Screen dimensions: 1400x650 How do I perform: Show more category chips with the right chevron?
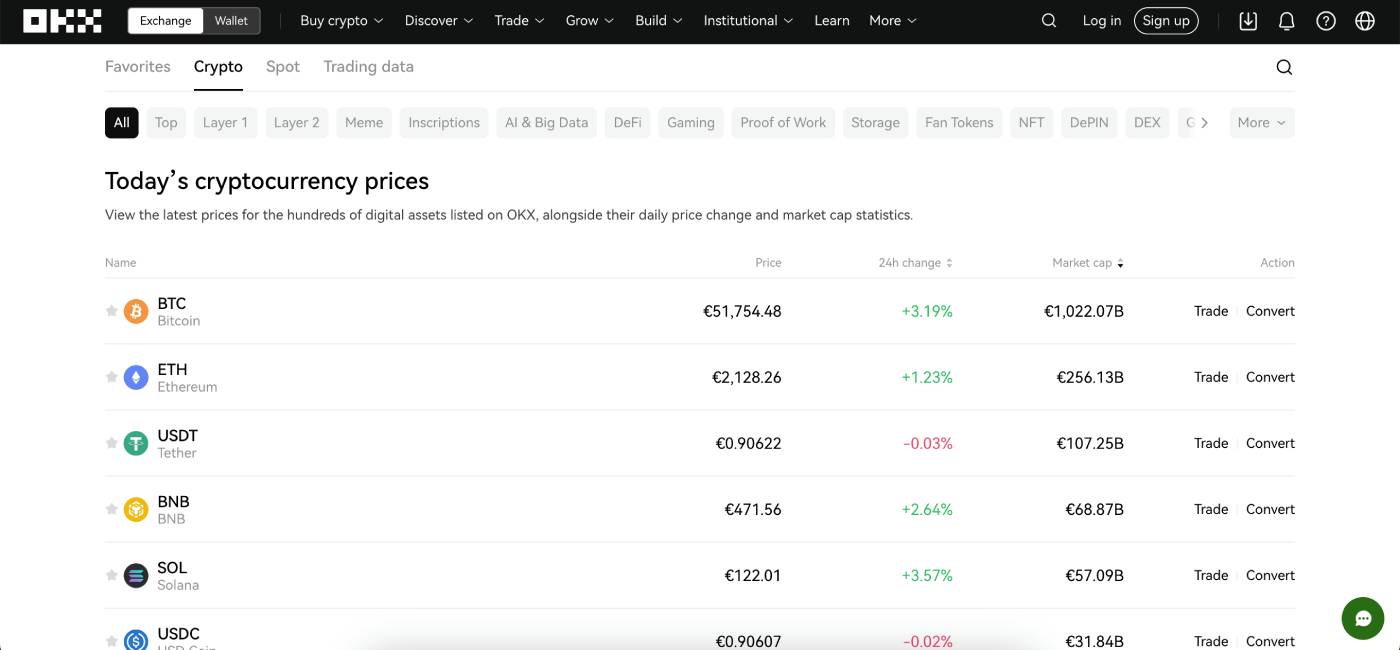point(1205,123)
